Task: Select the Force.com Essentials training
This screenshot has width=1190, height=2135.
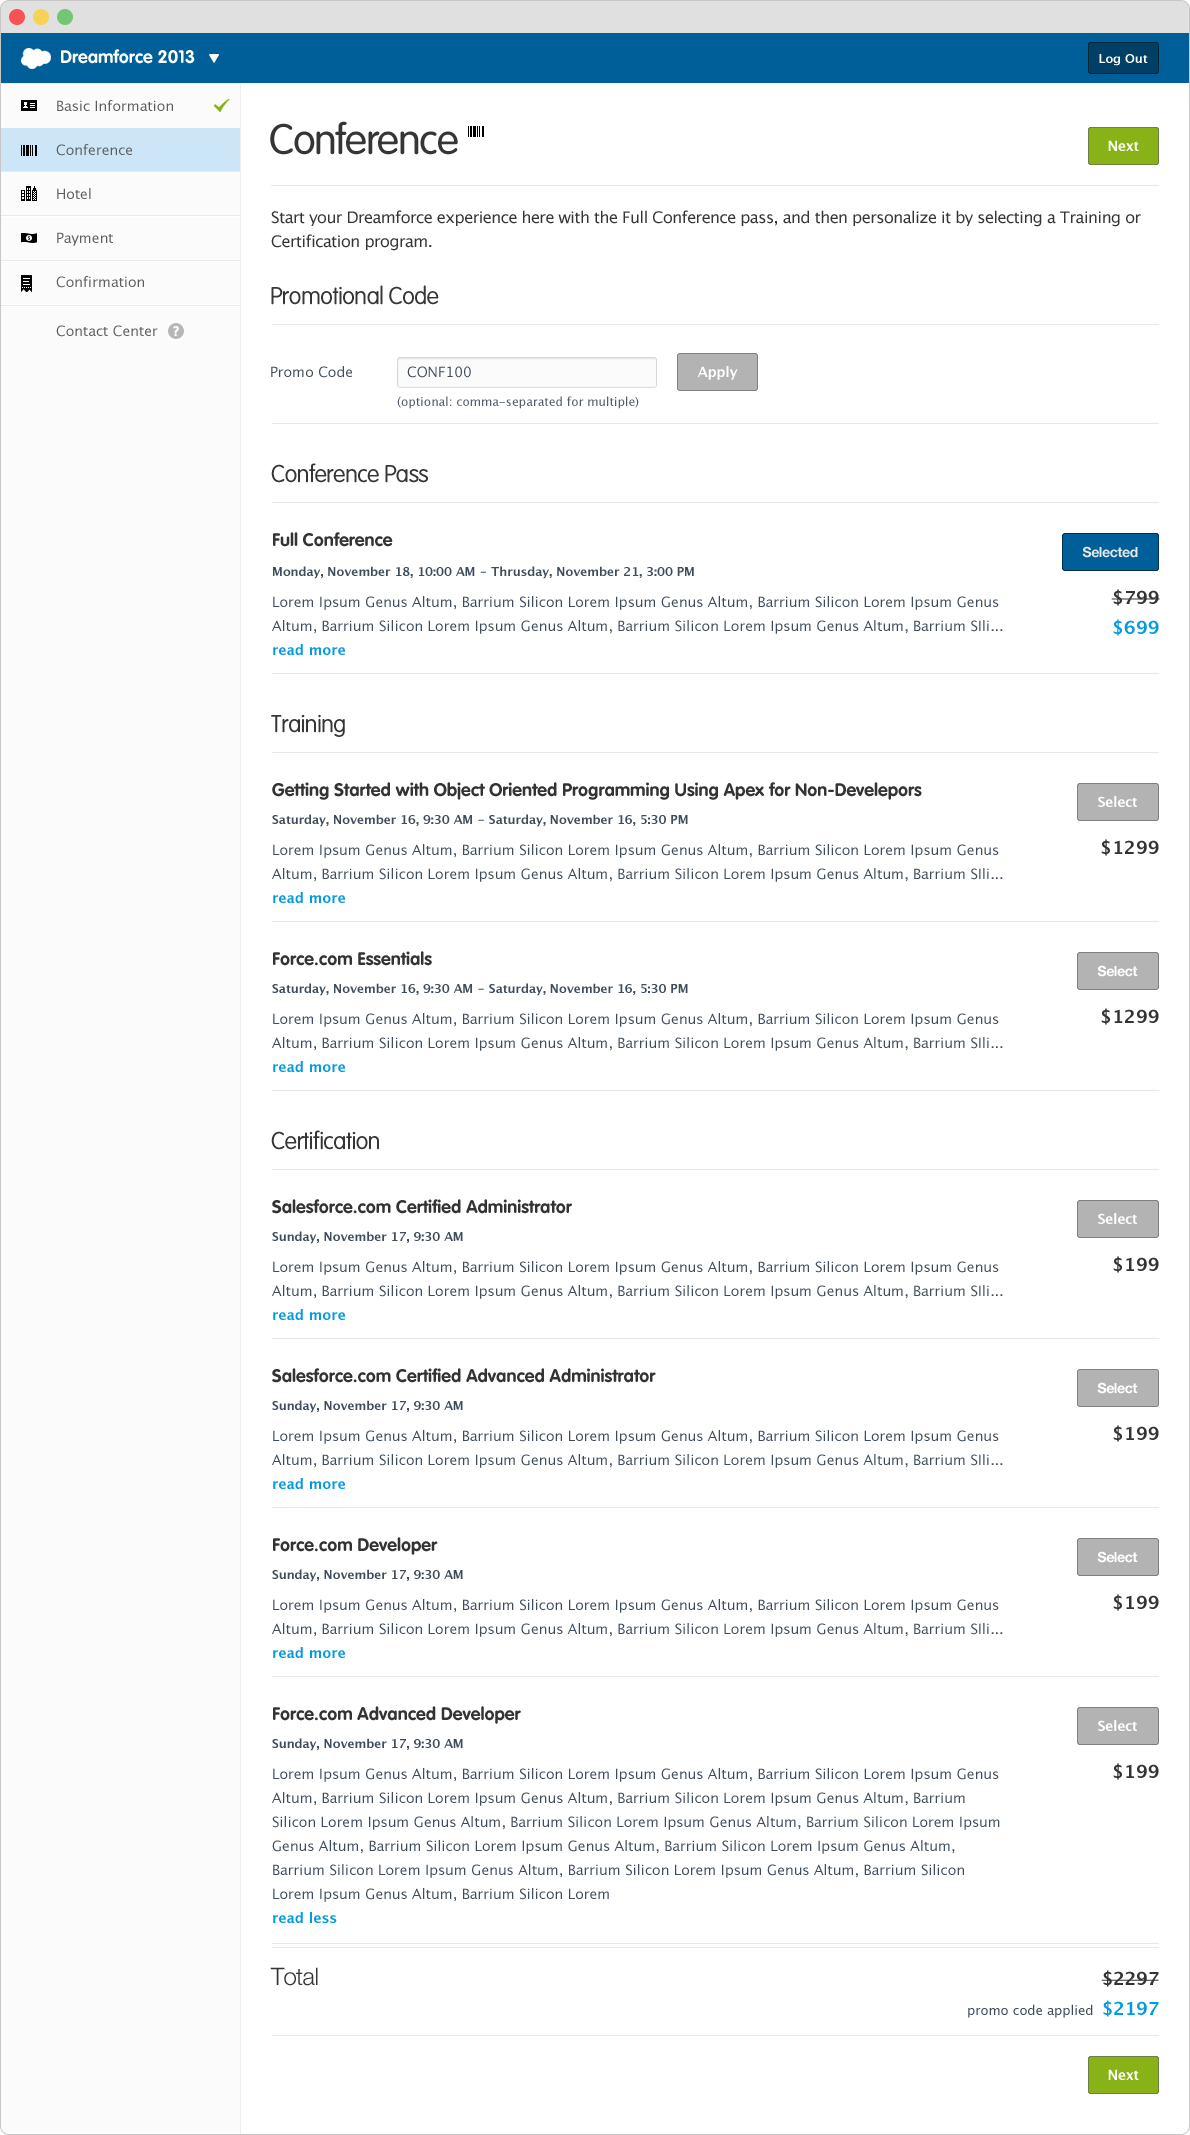Action: [1117, 971]
